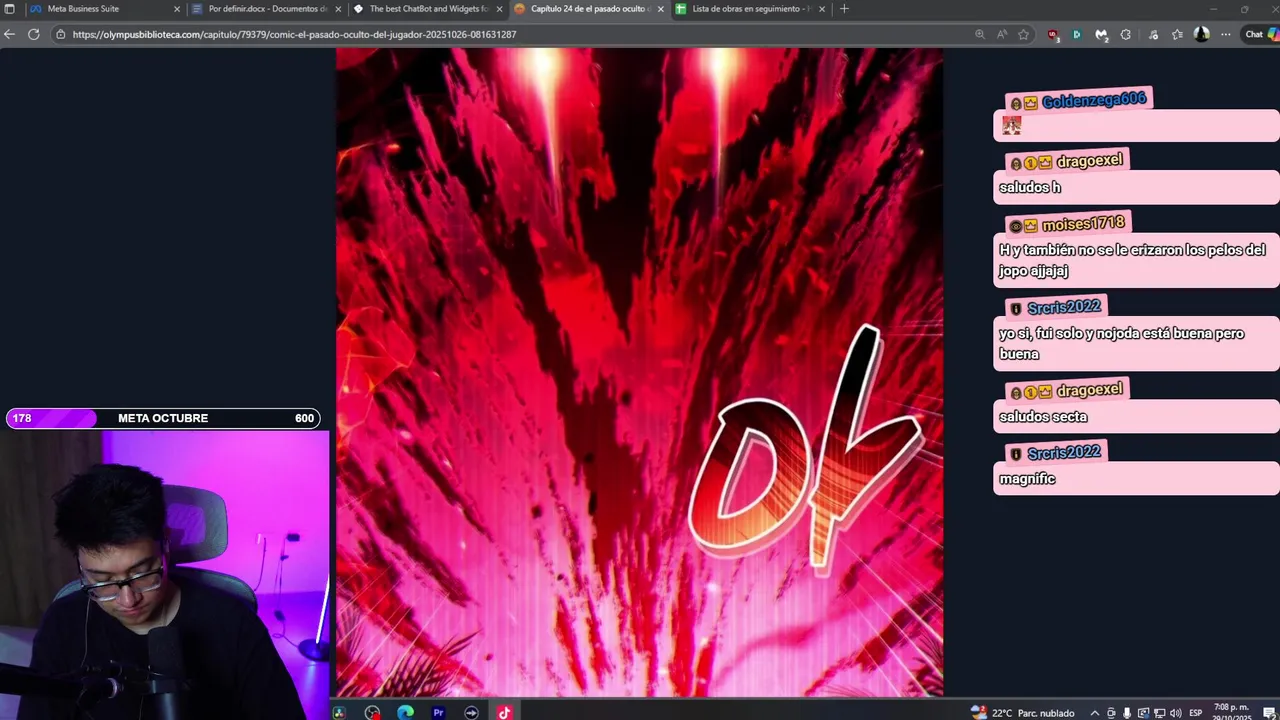Click username Goldenzega606 in chat
This screenshot has height=720, width=1280.
1094,101
